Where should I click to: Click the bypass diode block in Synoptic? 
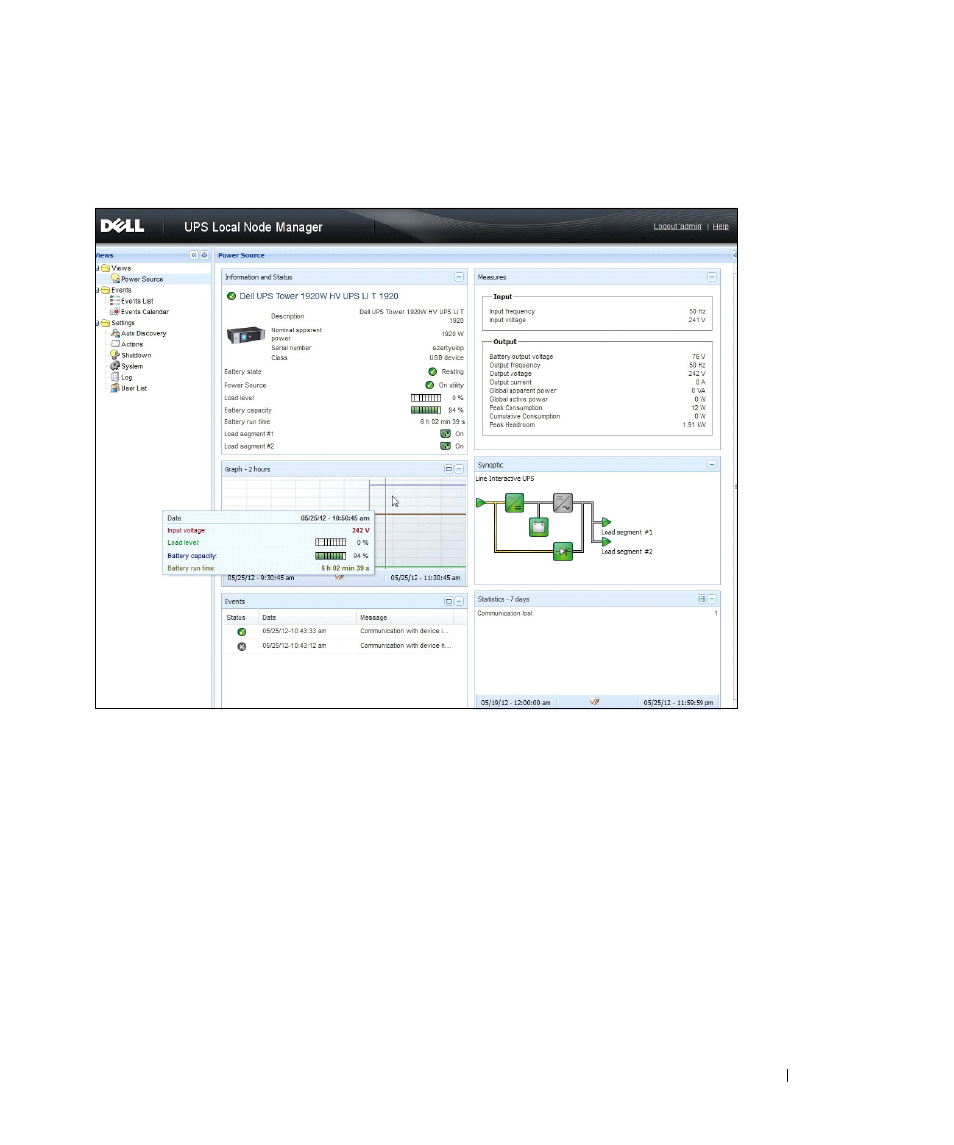point(562,551)
